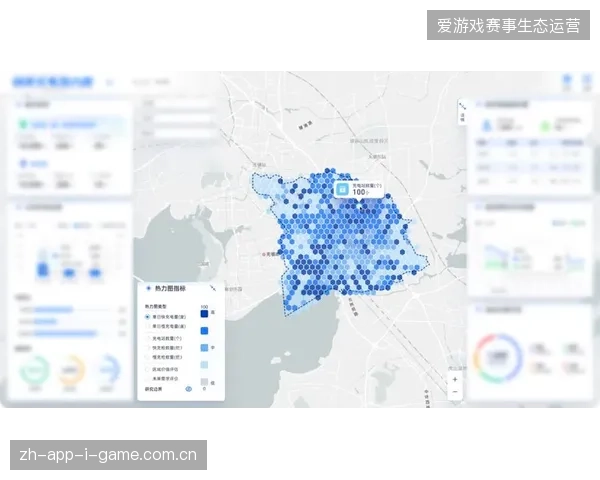The image size is (600, 480).
Task: Click green icon in right top panel
Action: (x=545, y=126)
